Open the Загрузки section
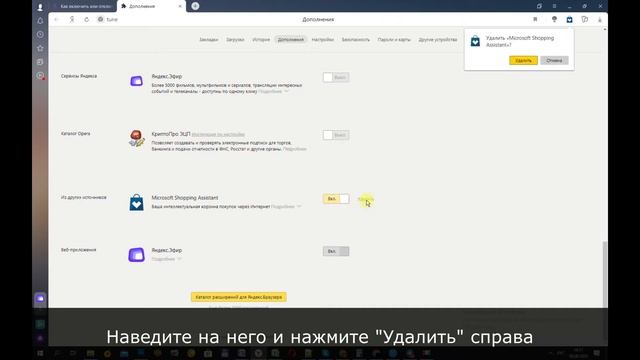Screen dimensions: 640x360 [x=235, y=40]
